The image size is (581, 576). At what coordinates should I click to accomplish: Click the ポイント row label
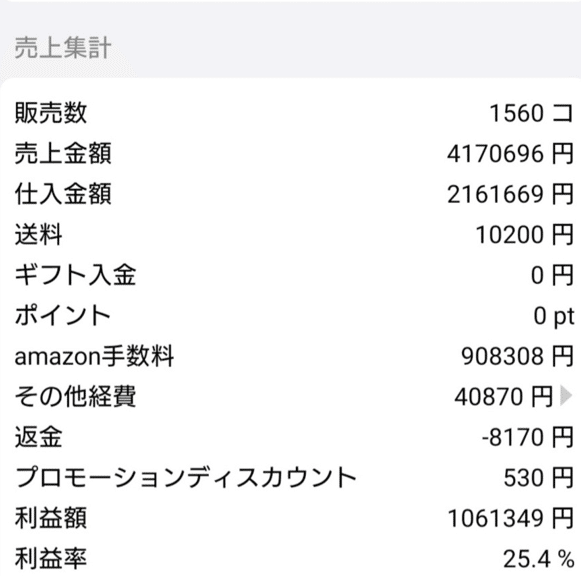[63, 315]
